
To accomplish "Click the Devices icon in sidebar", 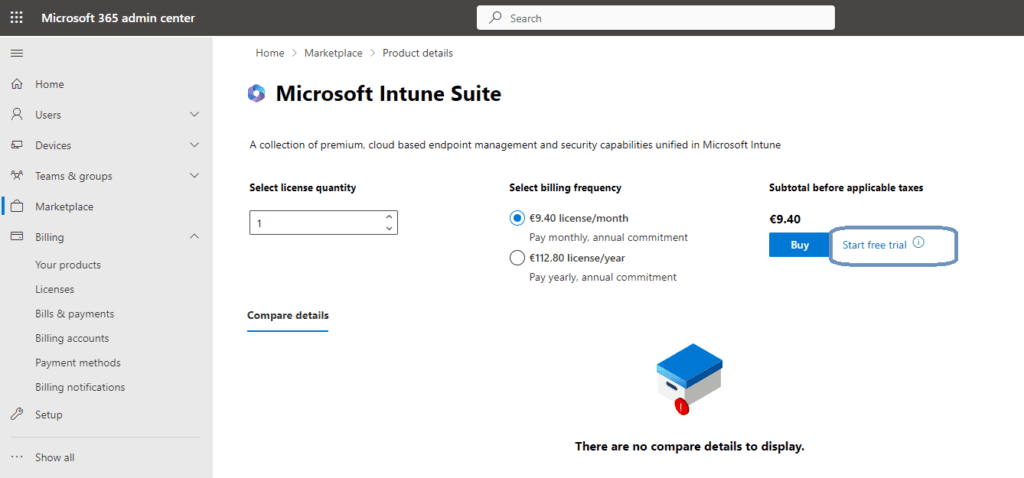I will click(17, 145).
